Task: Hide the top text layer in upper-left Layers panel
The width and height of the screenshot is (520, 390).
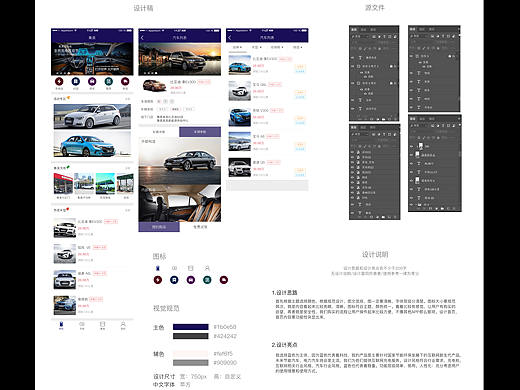Action: (x=353, y=58)
